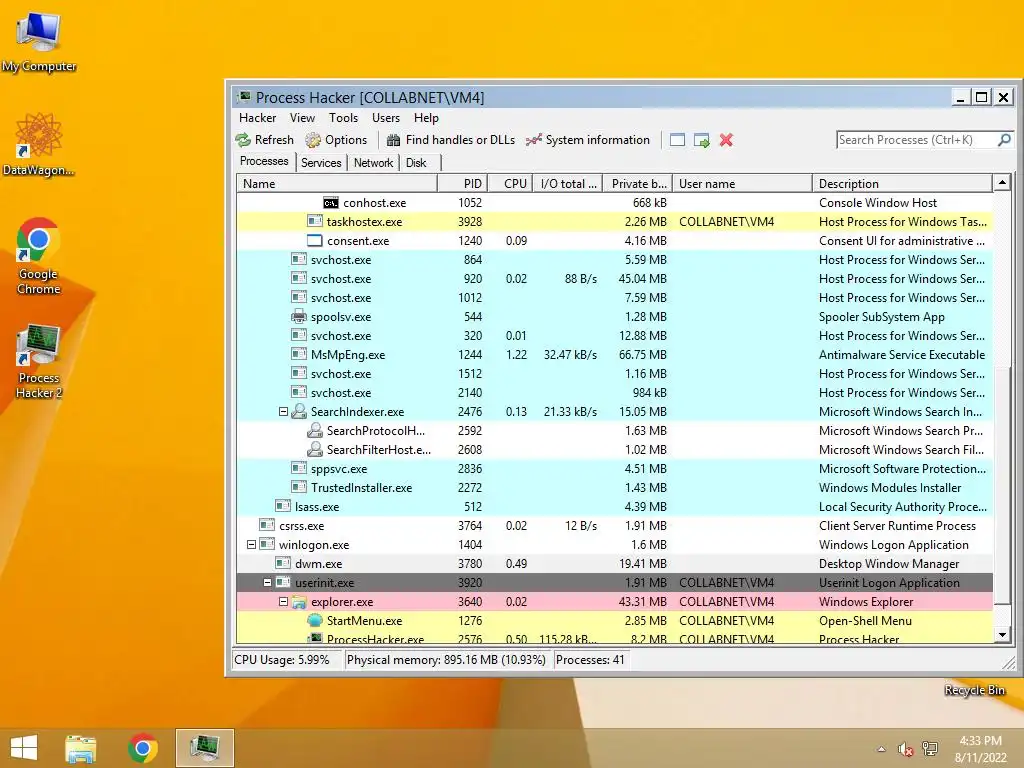Open Find handles or DLLs
Viewport: 1024px width, 768px height.
[451, 140]
